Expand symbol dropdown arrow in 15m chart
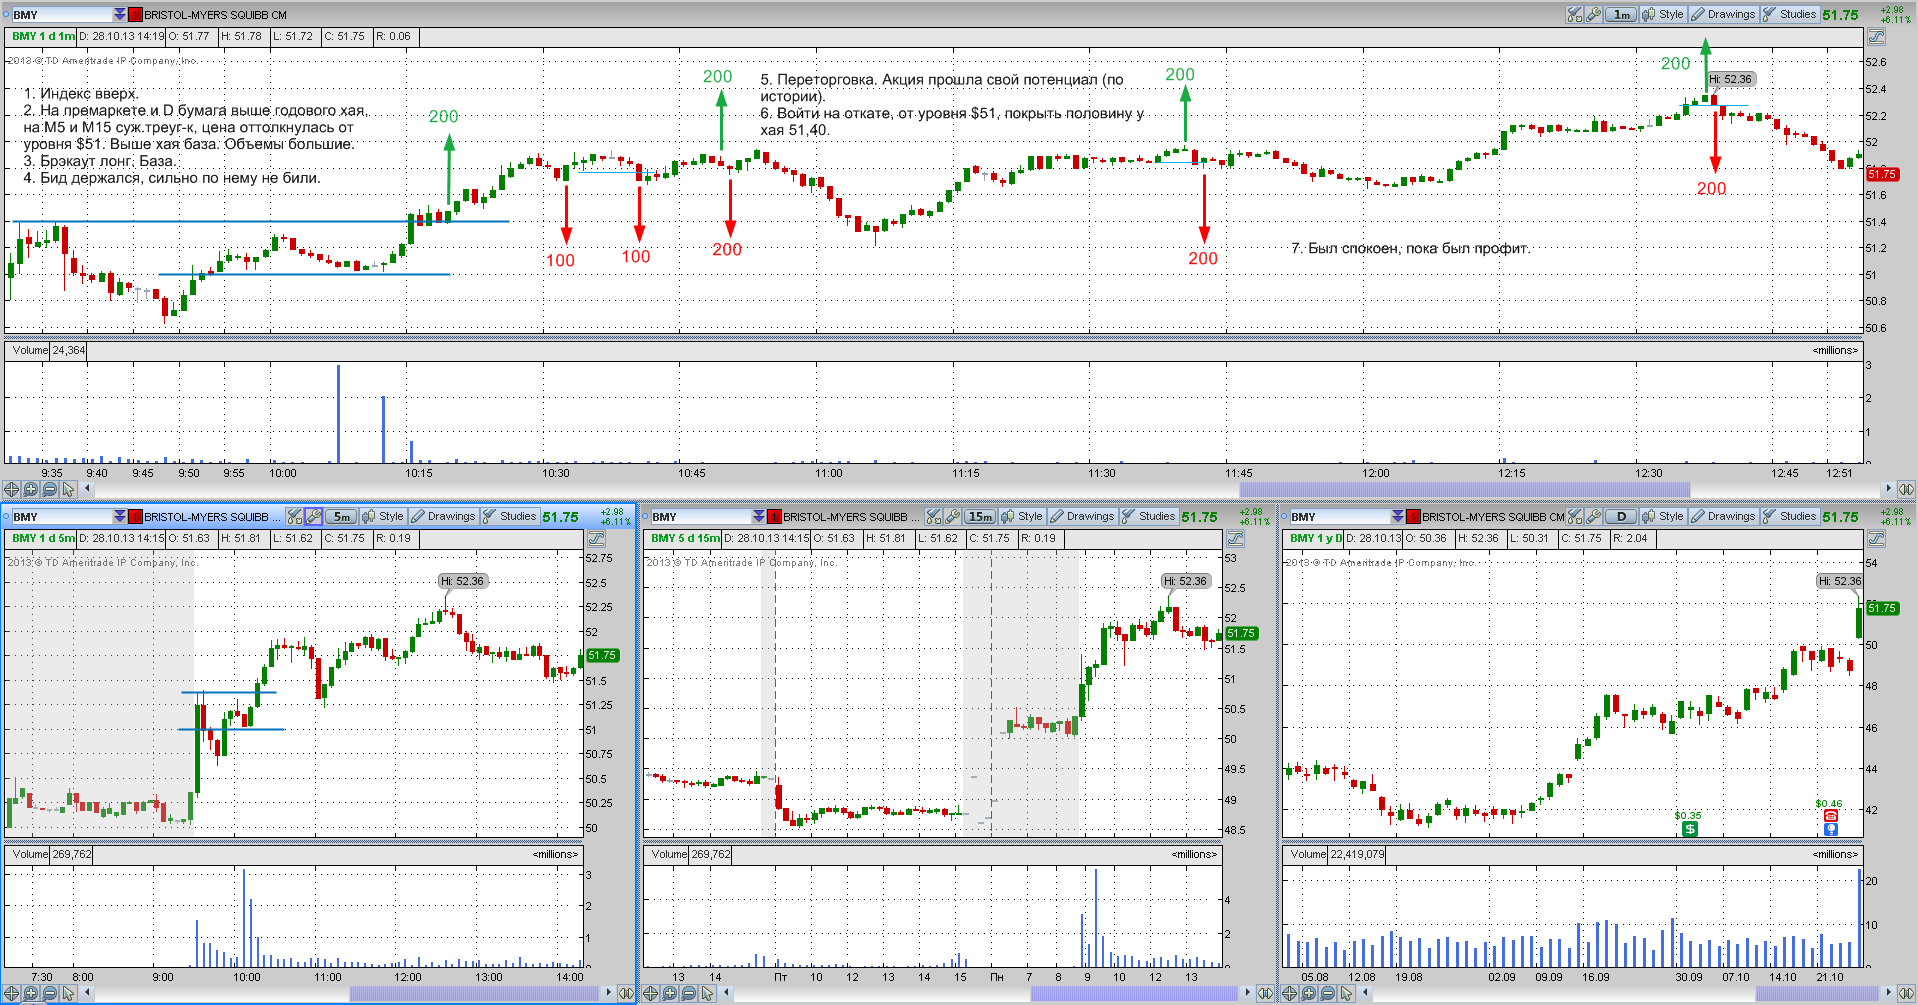 [759, 516]
